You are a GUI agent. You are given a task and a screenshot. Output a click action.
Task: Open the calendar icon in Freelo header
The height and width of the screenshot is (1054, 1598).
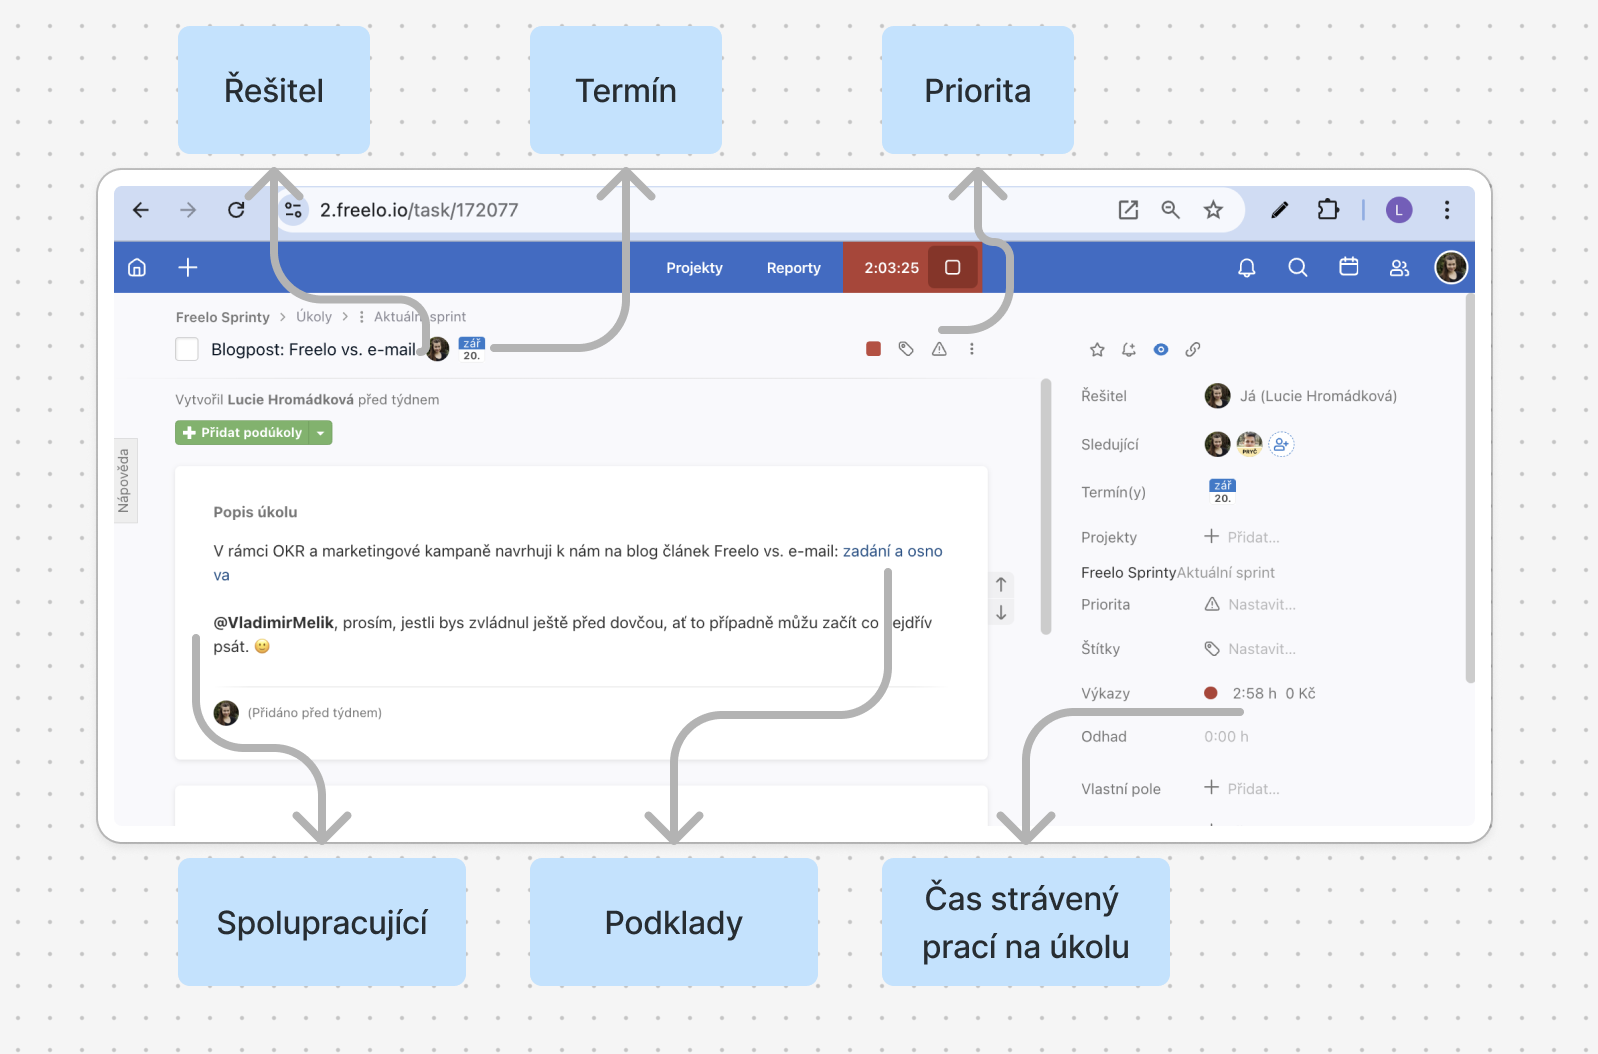(1349, 267)
